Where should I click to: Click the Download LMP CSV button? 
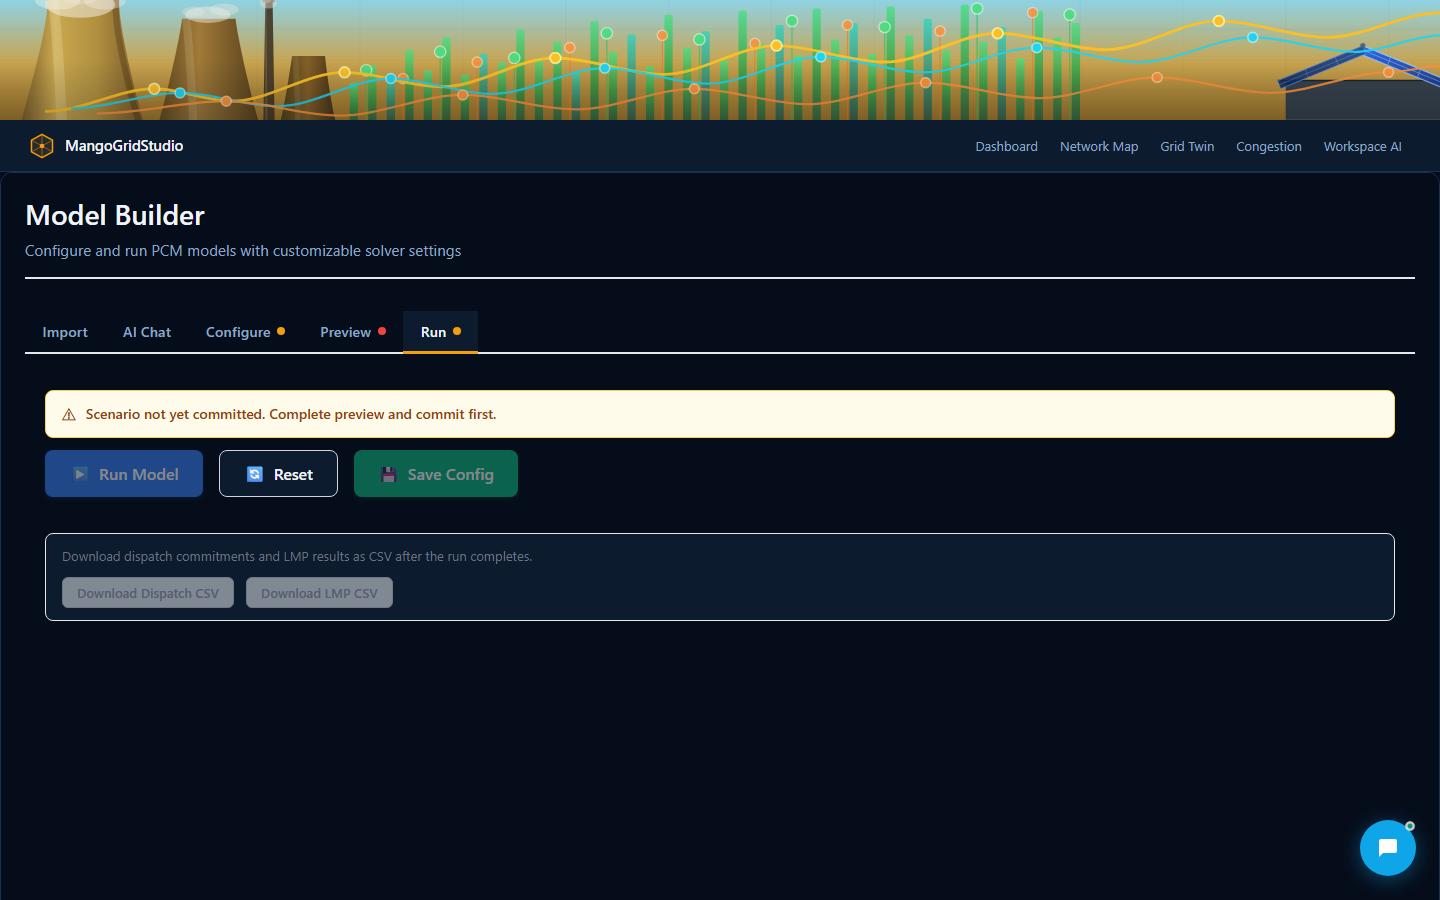click(x=319, y=593)
